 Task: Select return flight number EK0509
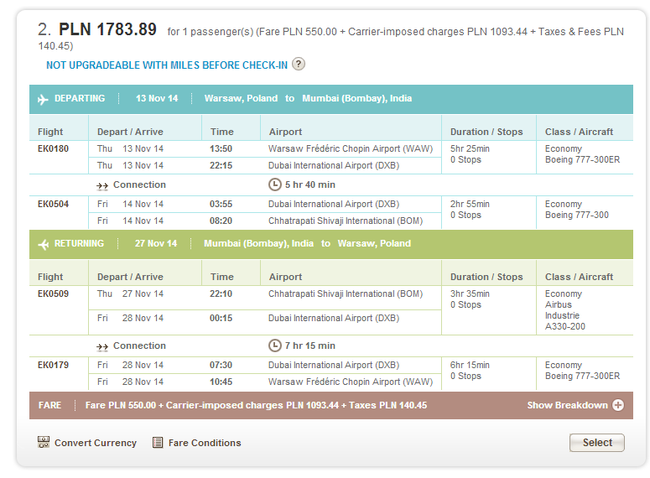tap(53, 294)
